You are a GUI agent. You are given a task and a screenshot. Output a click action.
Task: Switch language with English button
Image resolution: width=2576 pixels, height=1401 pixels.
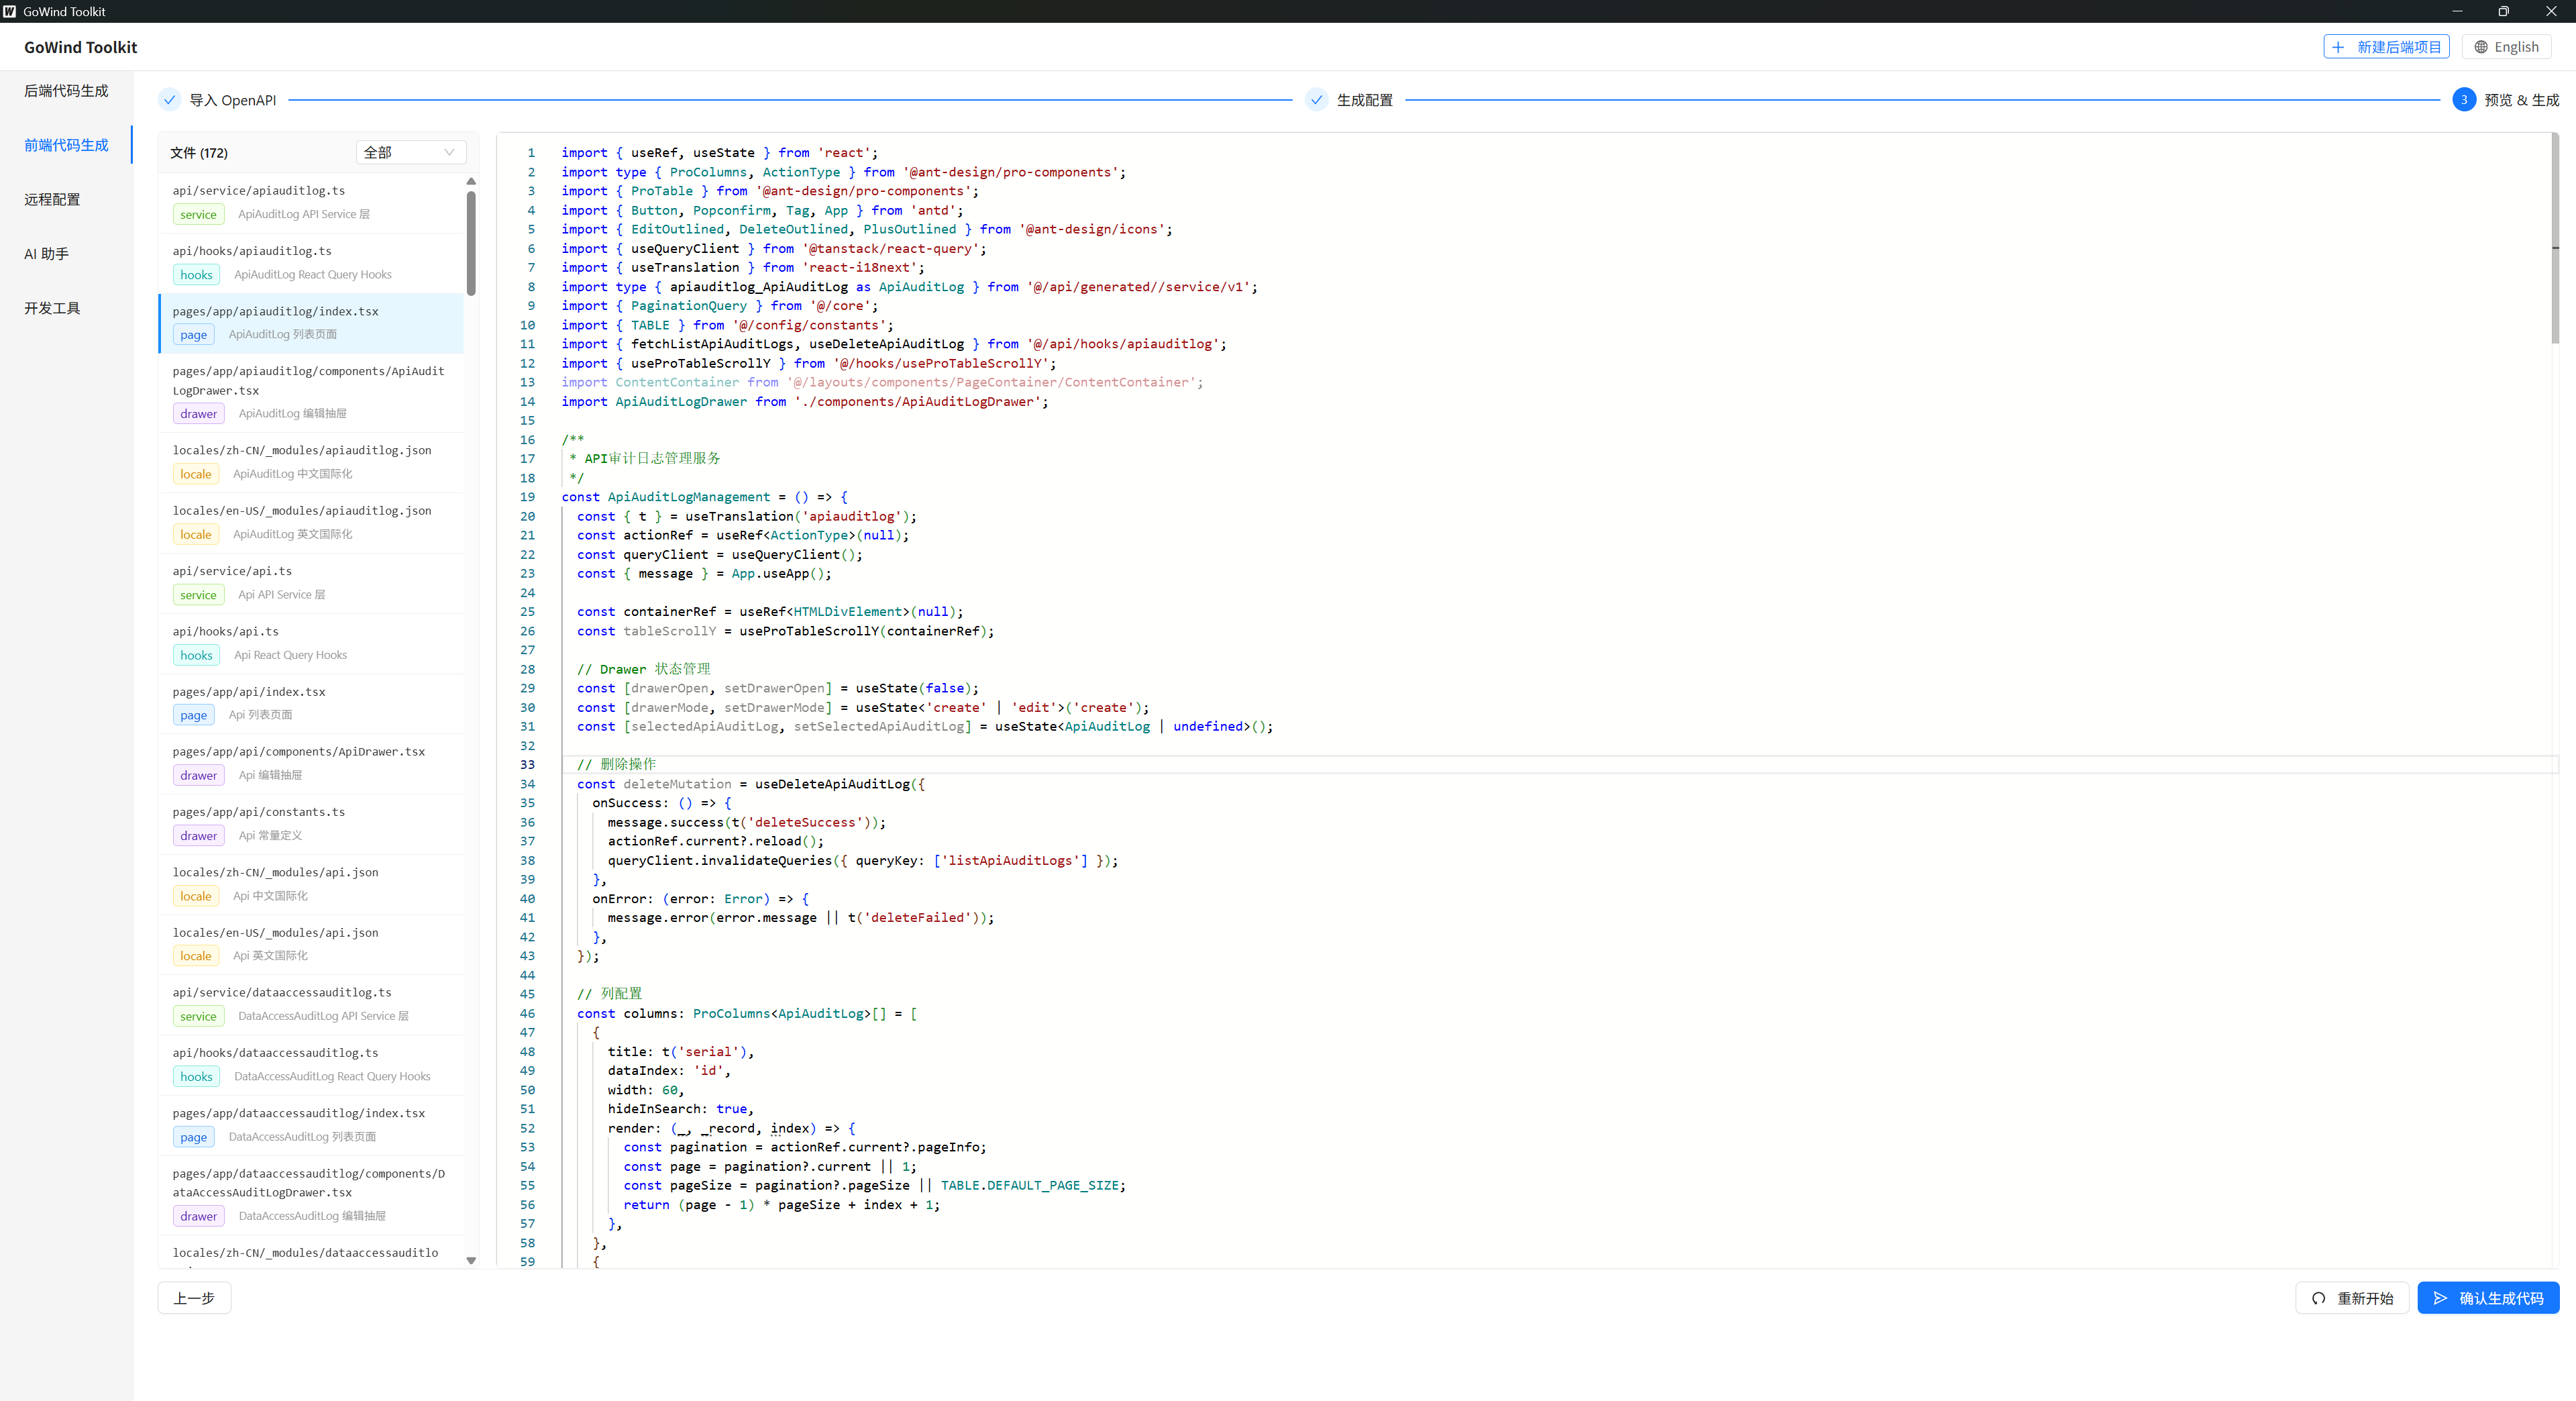pyautogui.click(x=2506, y=47)
